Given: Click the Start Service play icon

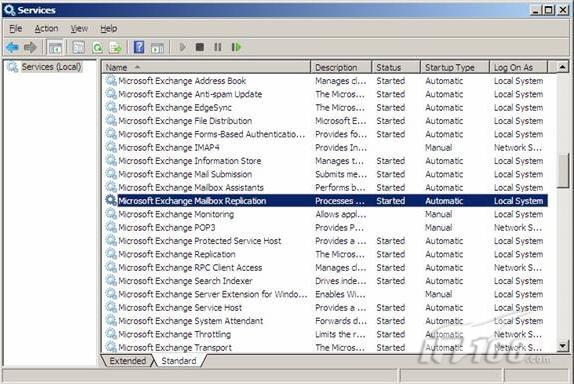Looking at the screenshot, I should (x=182, y=47).
